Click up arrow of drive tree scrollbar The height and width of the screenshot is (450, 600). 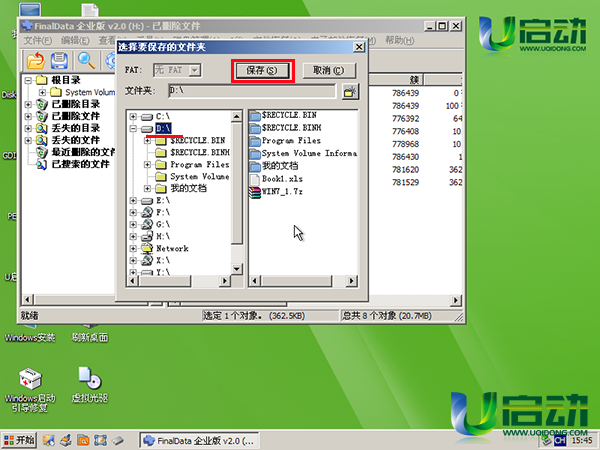pyautogui.click(x=237, y=116)
